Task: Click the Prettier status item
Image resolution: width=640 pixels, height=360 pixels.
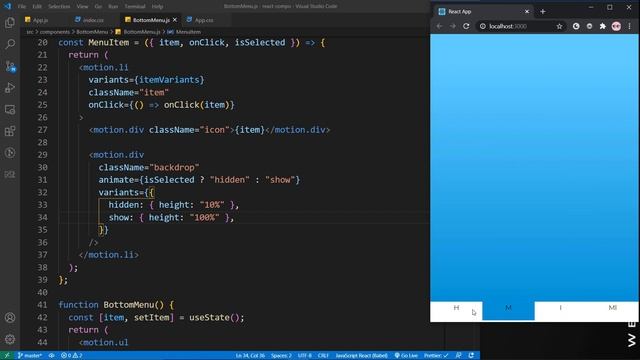Action: 436,356
